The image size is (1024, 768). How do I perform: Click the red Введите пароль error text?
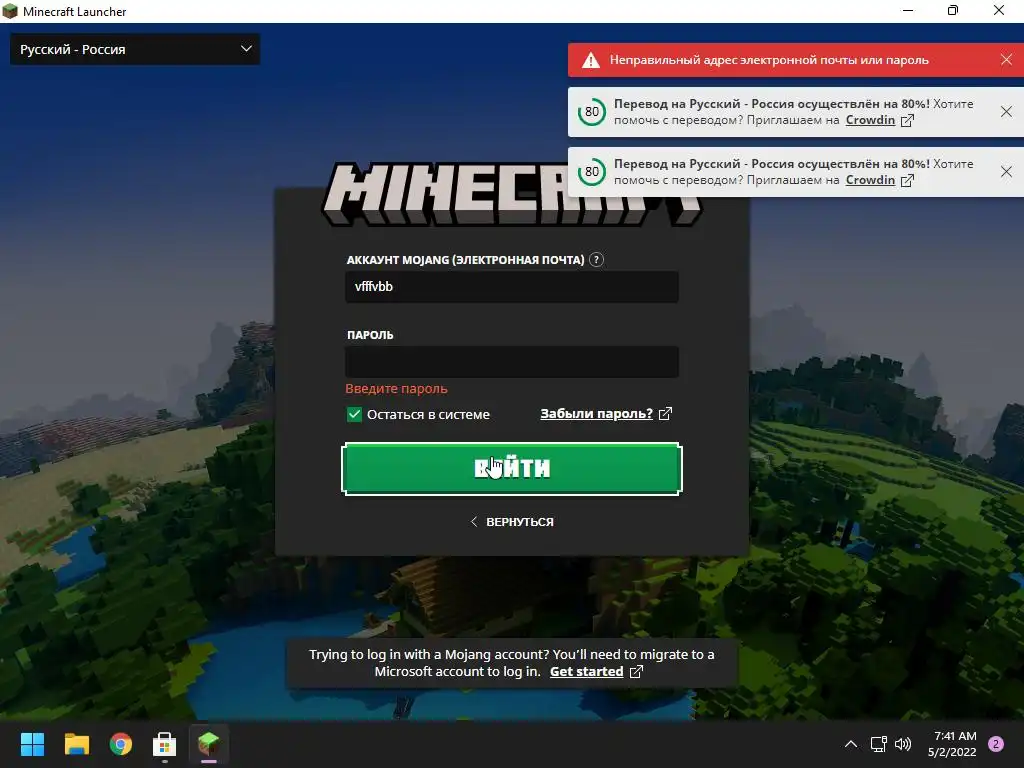[396, 389]
